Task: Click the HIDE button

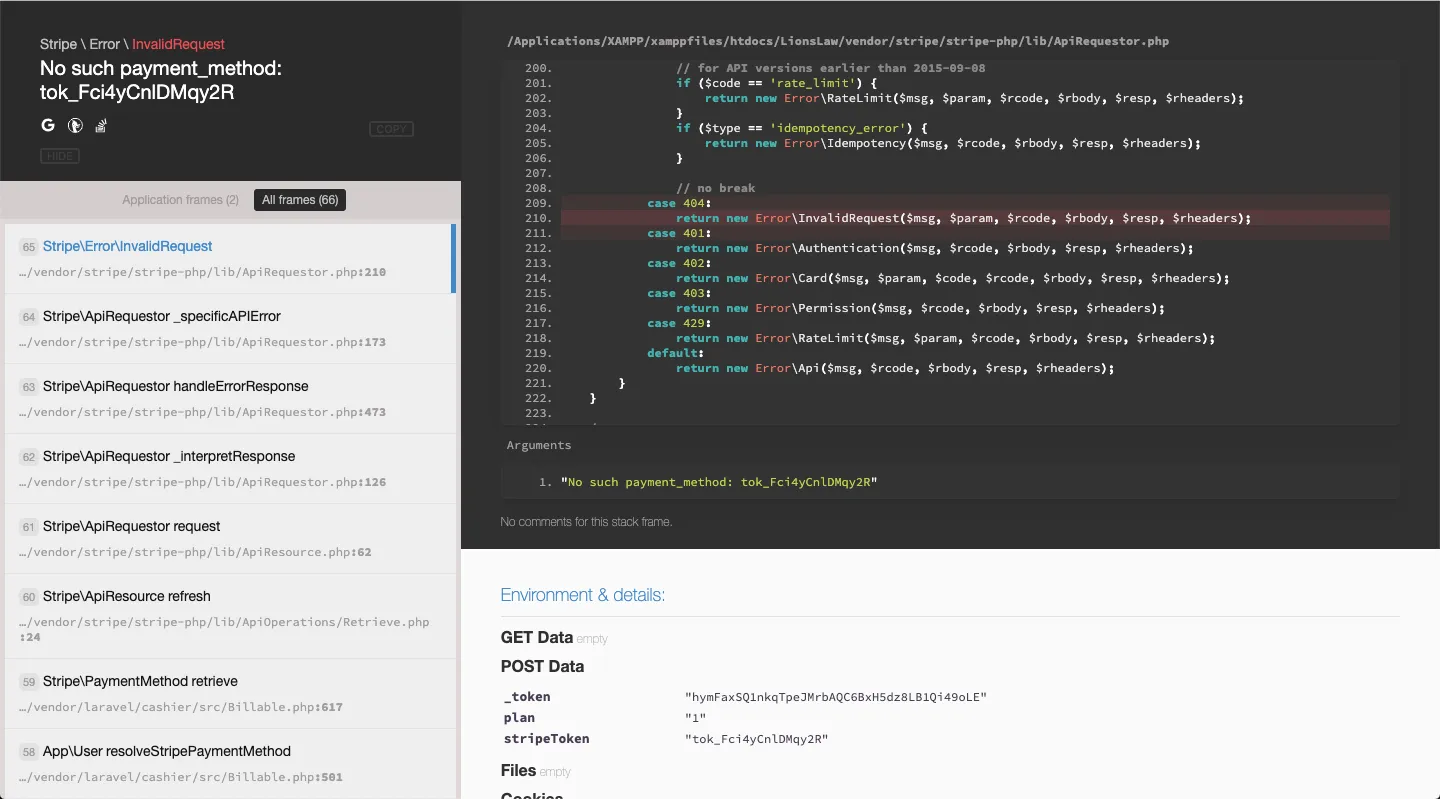Action: 60,156
